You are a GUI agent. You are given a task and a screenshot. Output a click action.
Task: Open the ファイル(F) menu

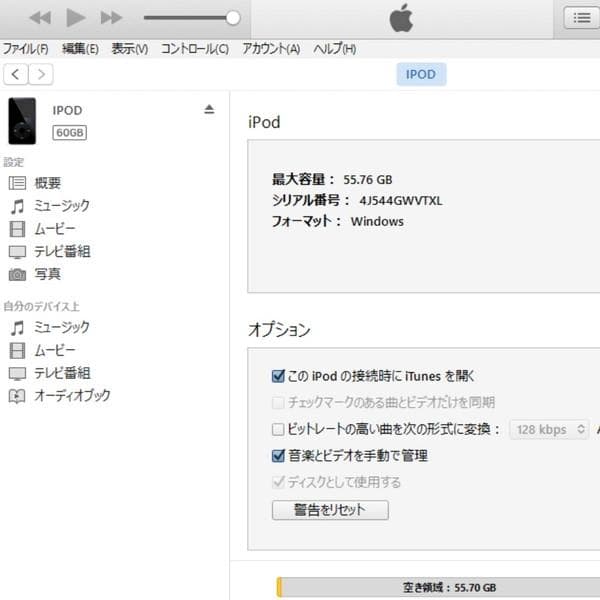(26, 49)
